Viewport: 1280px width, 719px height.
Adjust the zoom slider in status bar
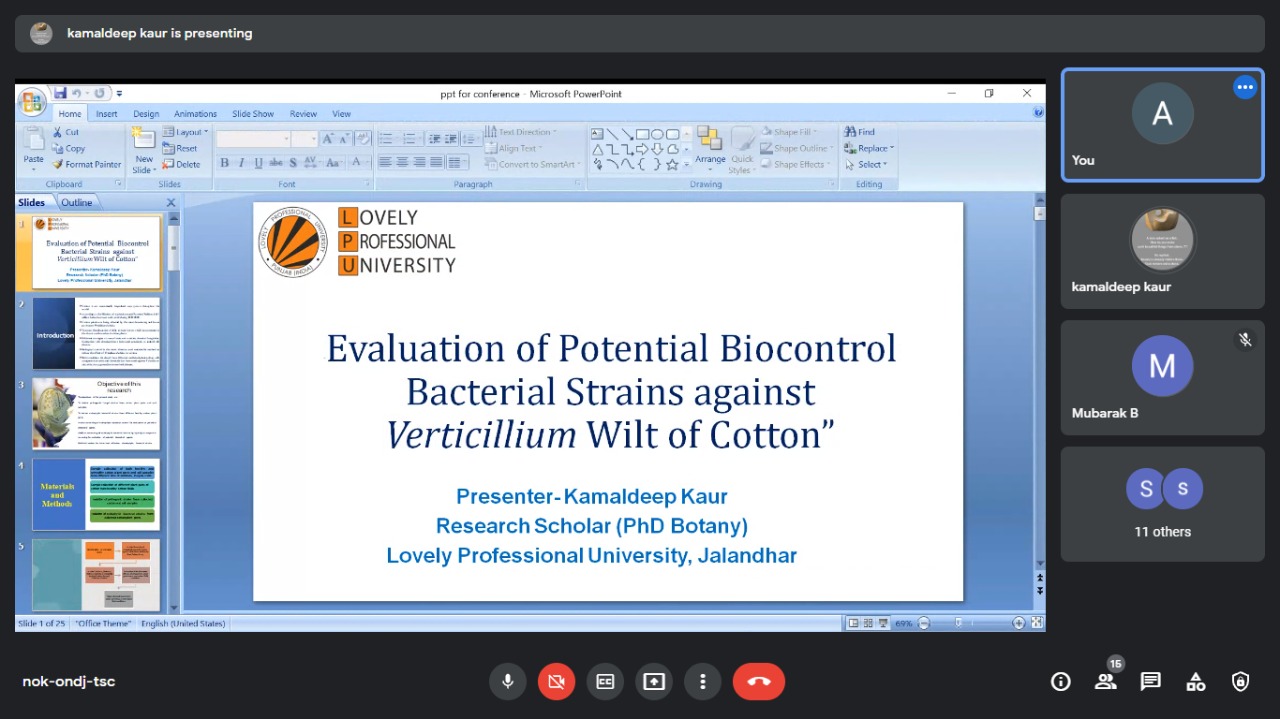click(959, 623)
